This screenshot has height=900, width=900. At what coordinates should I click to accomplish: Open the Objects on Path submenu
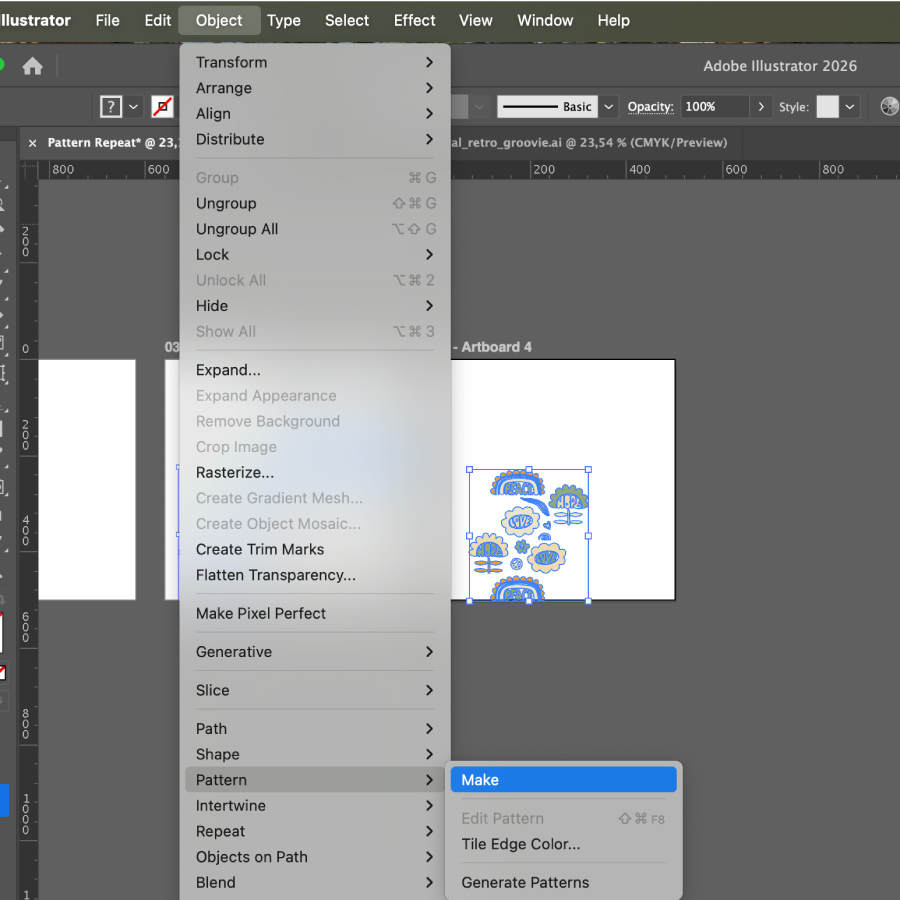(315, 857)
